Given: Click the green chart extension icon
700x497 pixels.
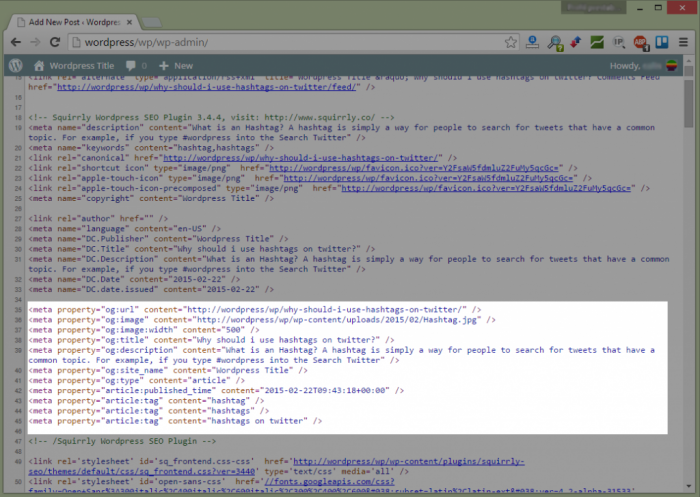Looking at the screenshot, I should (x=597, y=42).
